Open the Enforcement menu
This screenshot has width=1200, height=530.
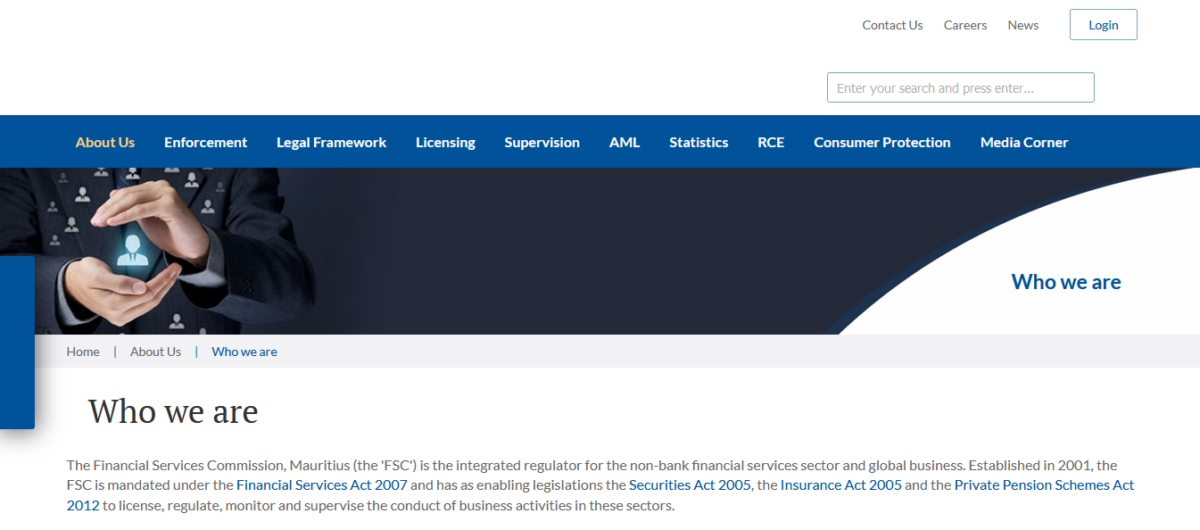[206, 142]
